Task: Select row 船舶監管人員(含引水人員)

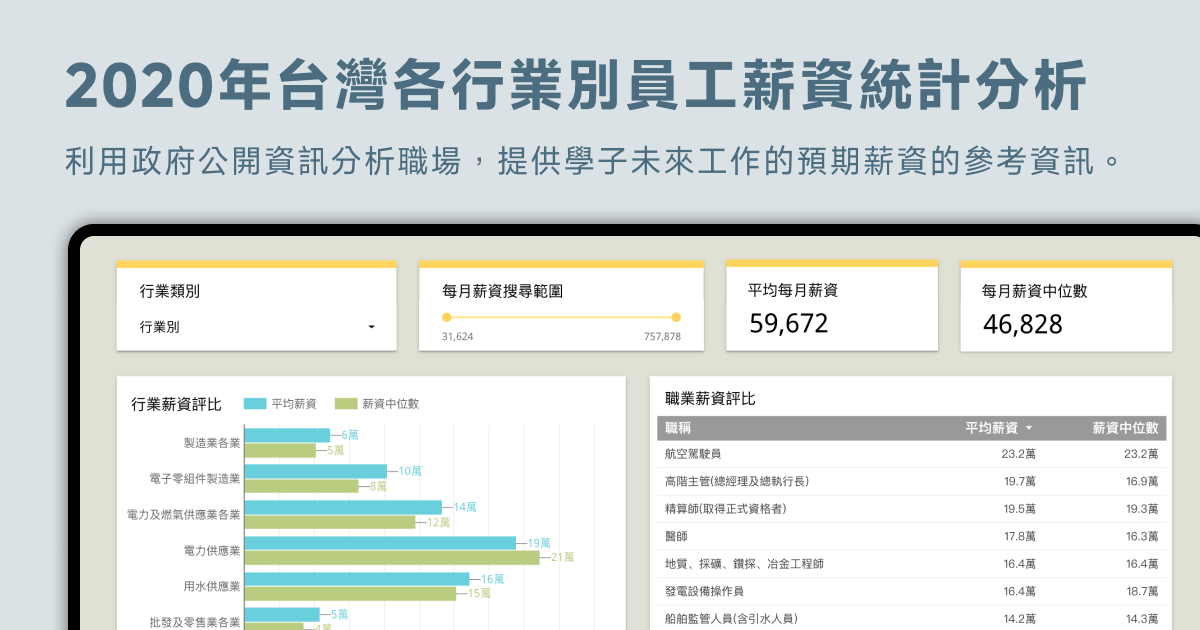Action: pyautogui.click(x=911, y=619)
